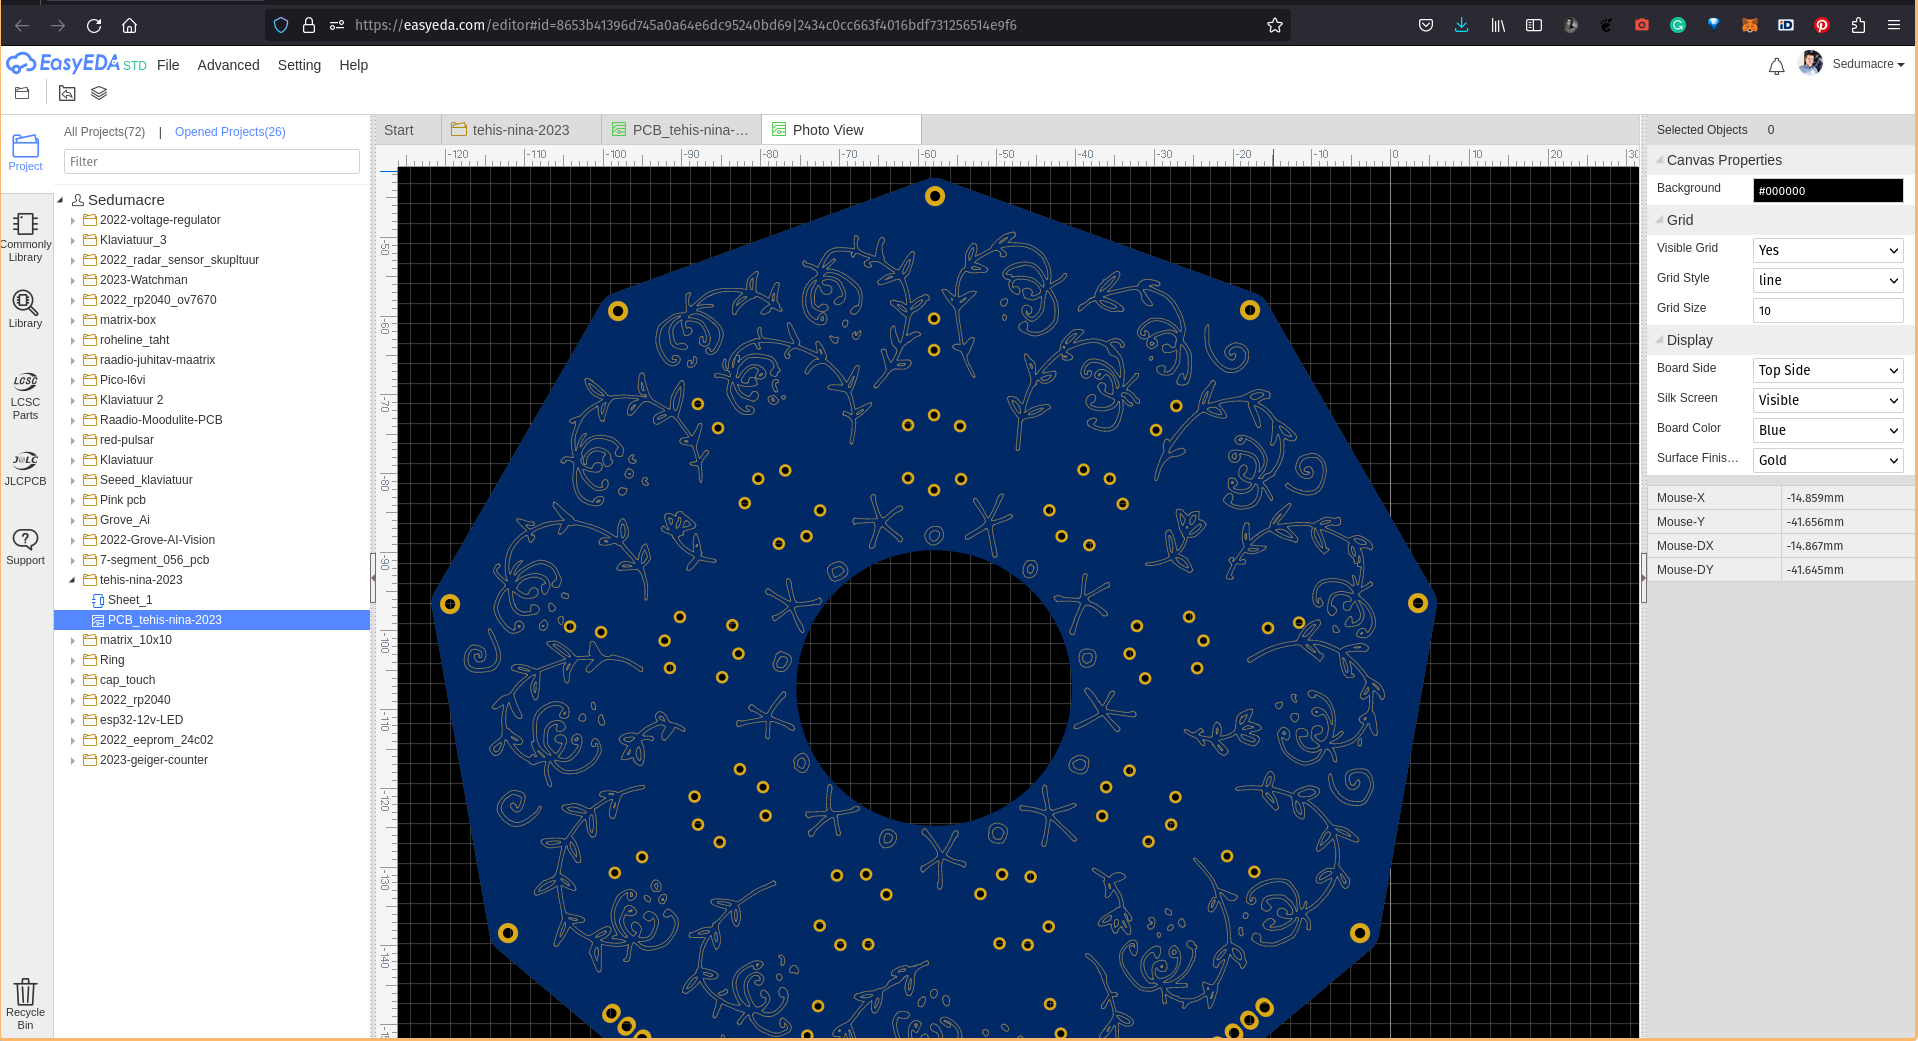Open the Surface Finish dropdown

[1827, 460]
